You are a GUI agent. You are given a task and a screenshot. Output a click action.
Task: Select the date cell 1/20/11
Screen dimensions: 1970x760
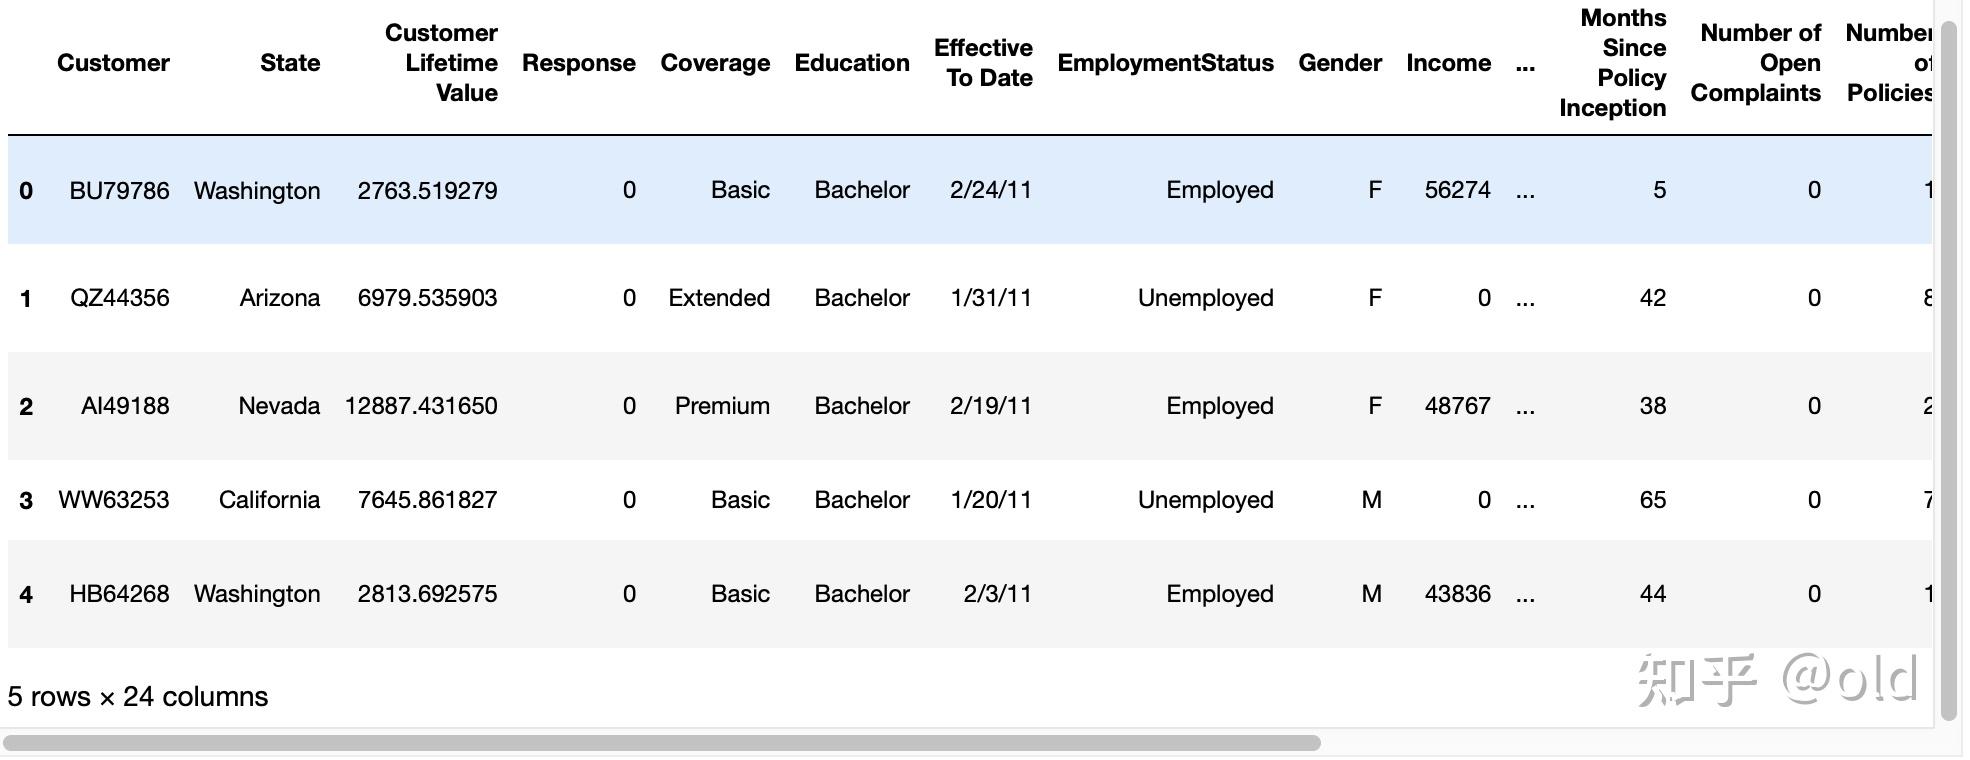coord(990,500)
